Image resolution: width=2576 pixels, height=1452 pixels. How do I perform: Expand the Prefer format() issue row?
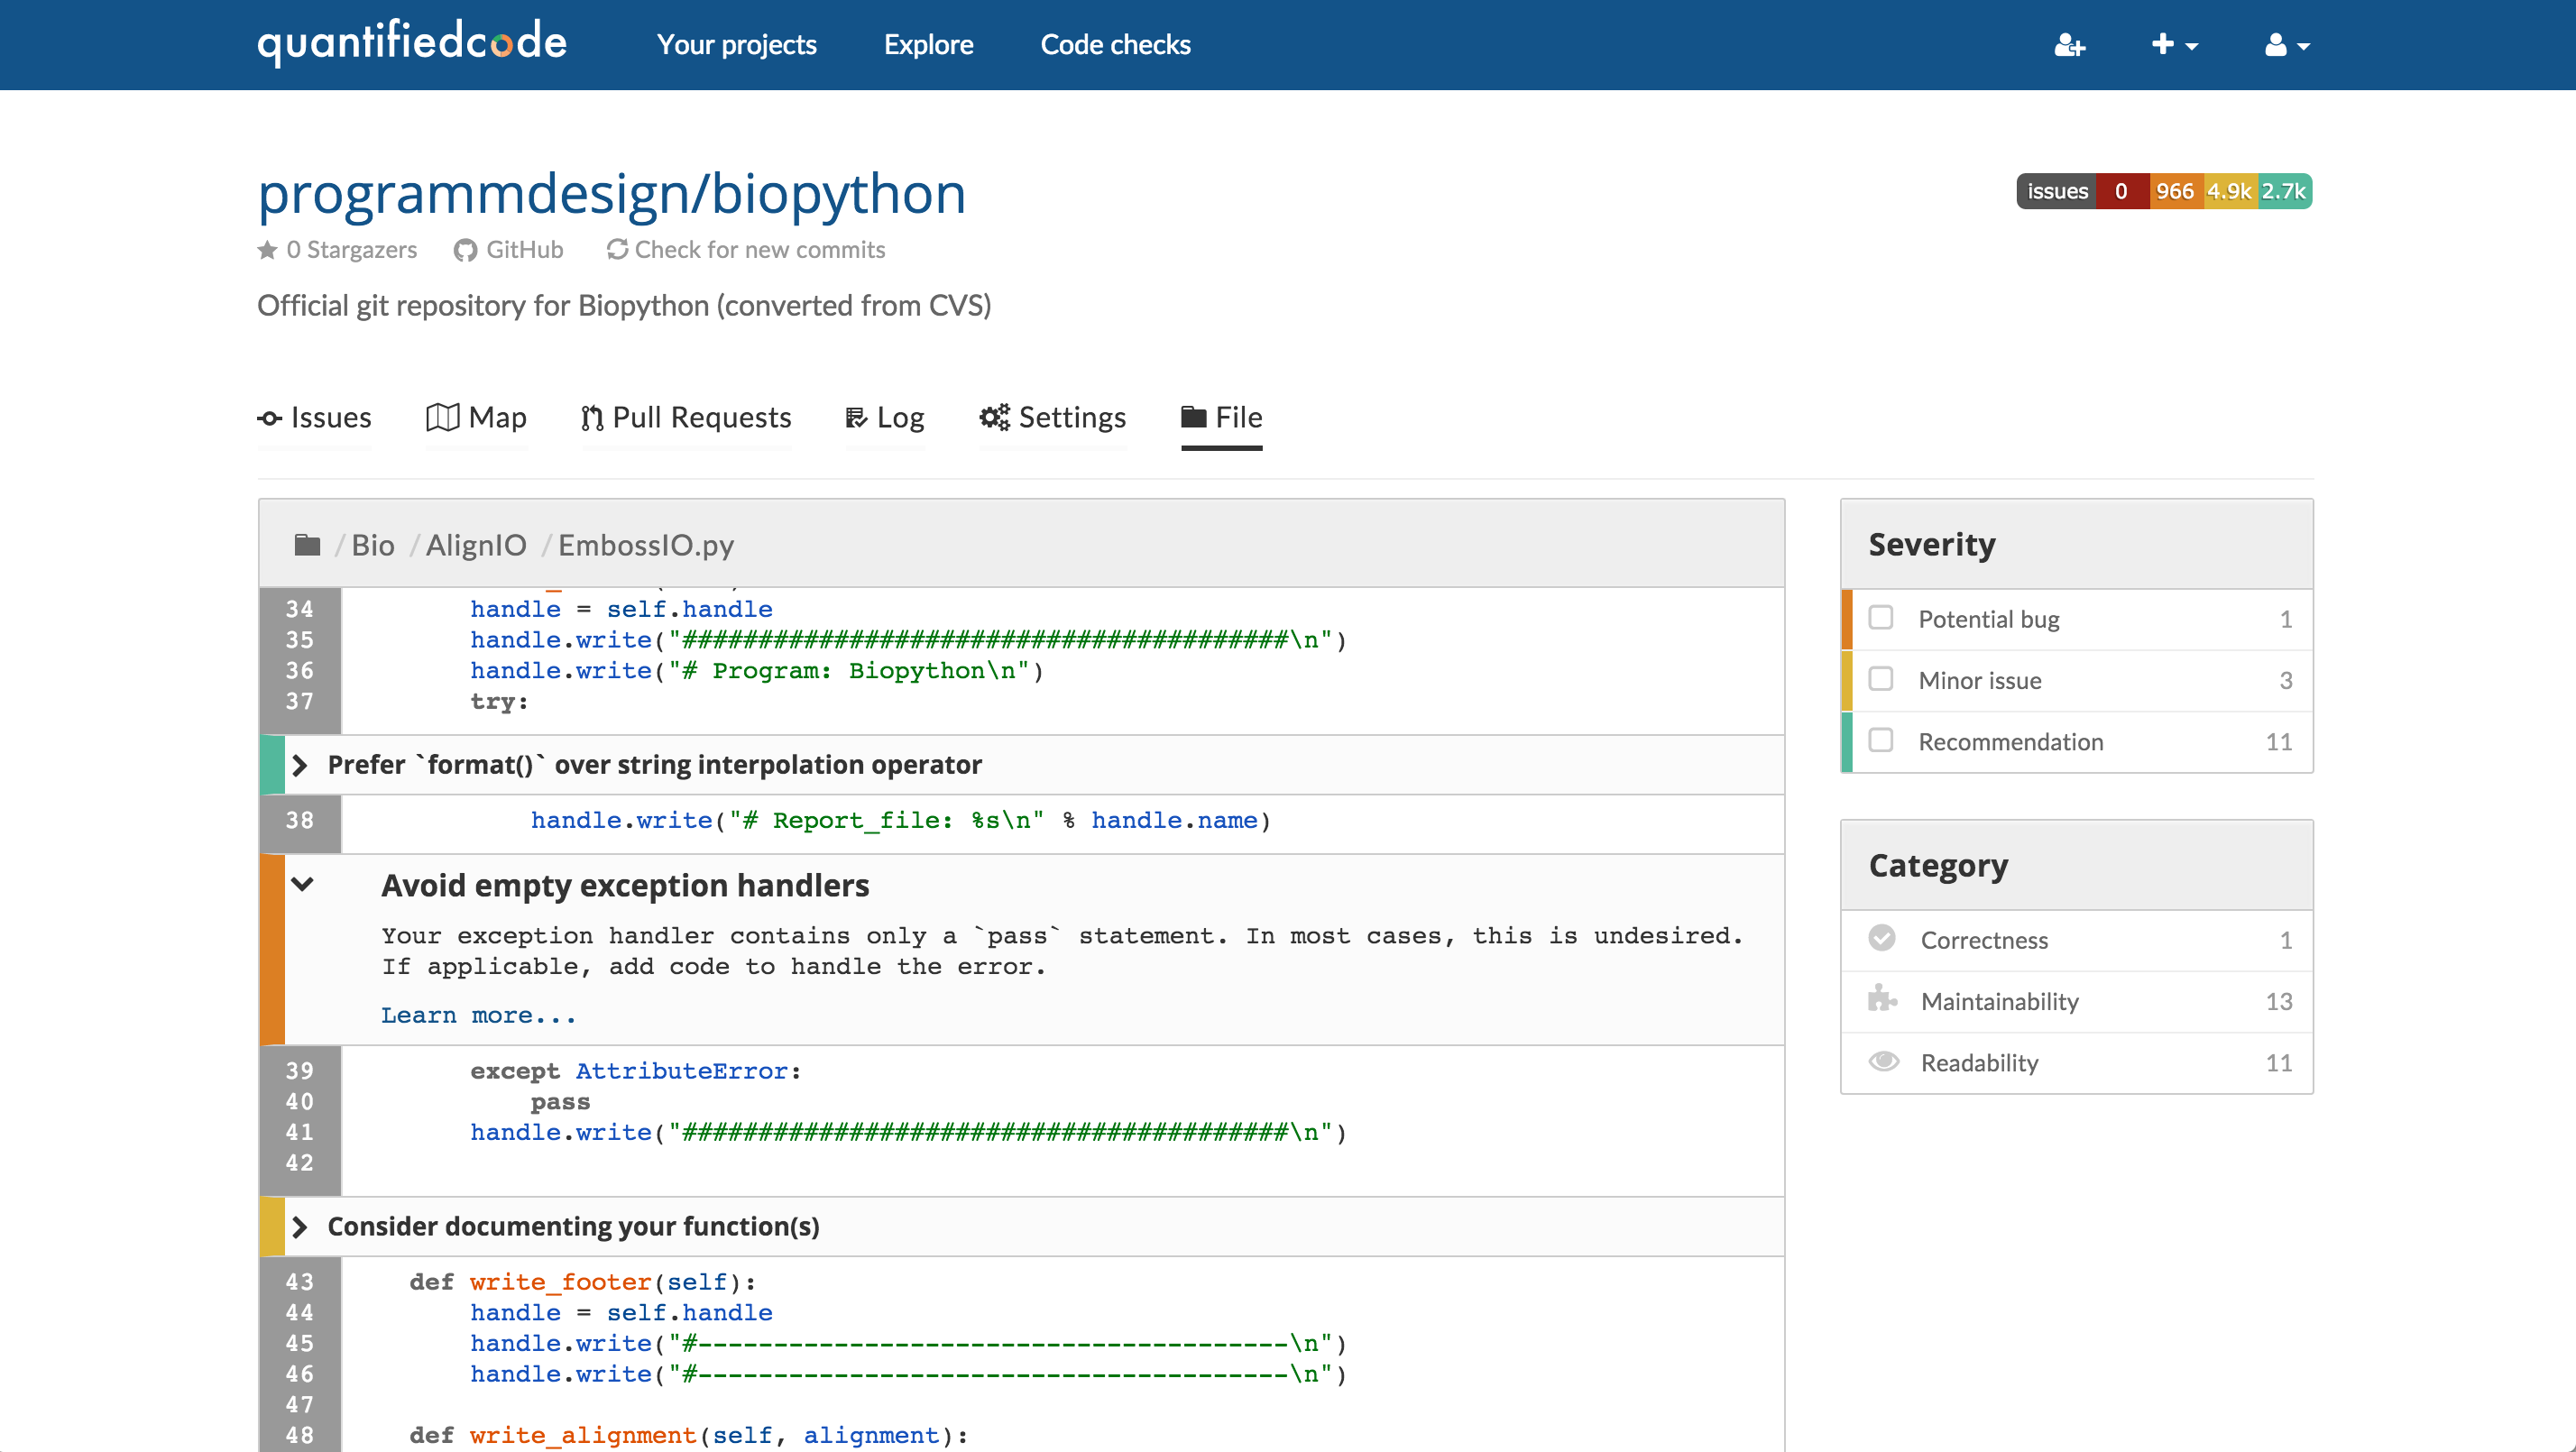[x=300, y=765]
